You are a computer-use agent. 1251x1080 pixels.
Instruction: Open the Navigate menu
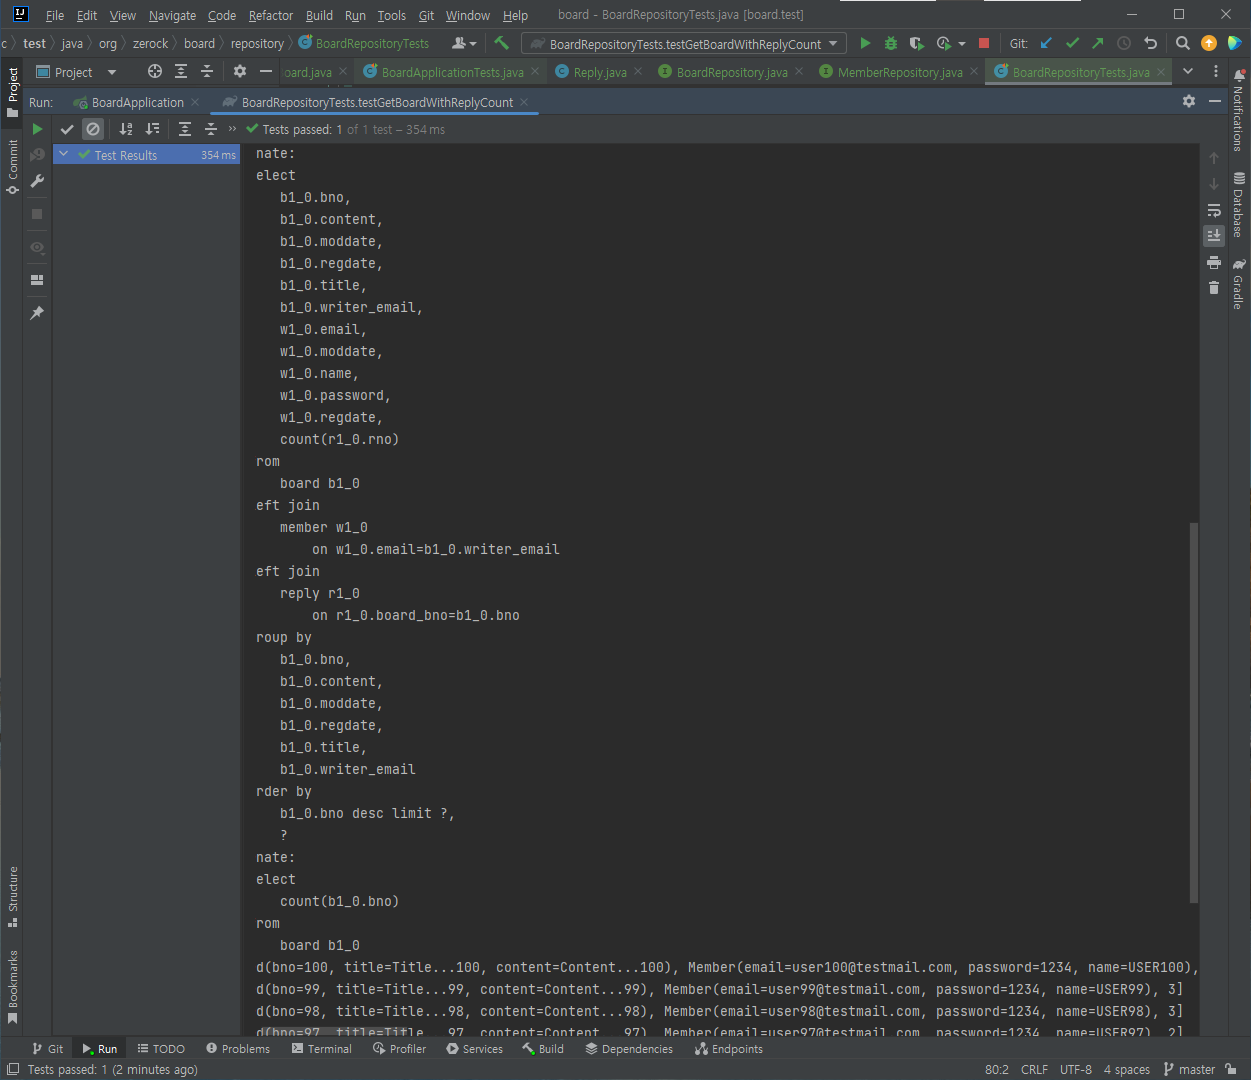point(172,15)
